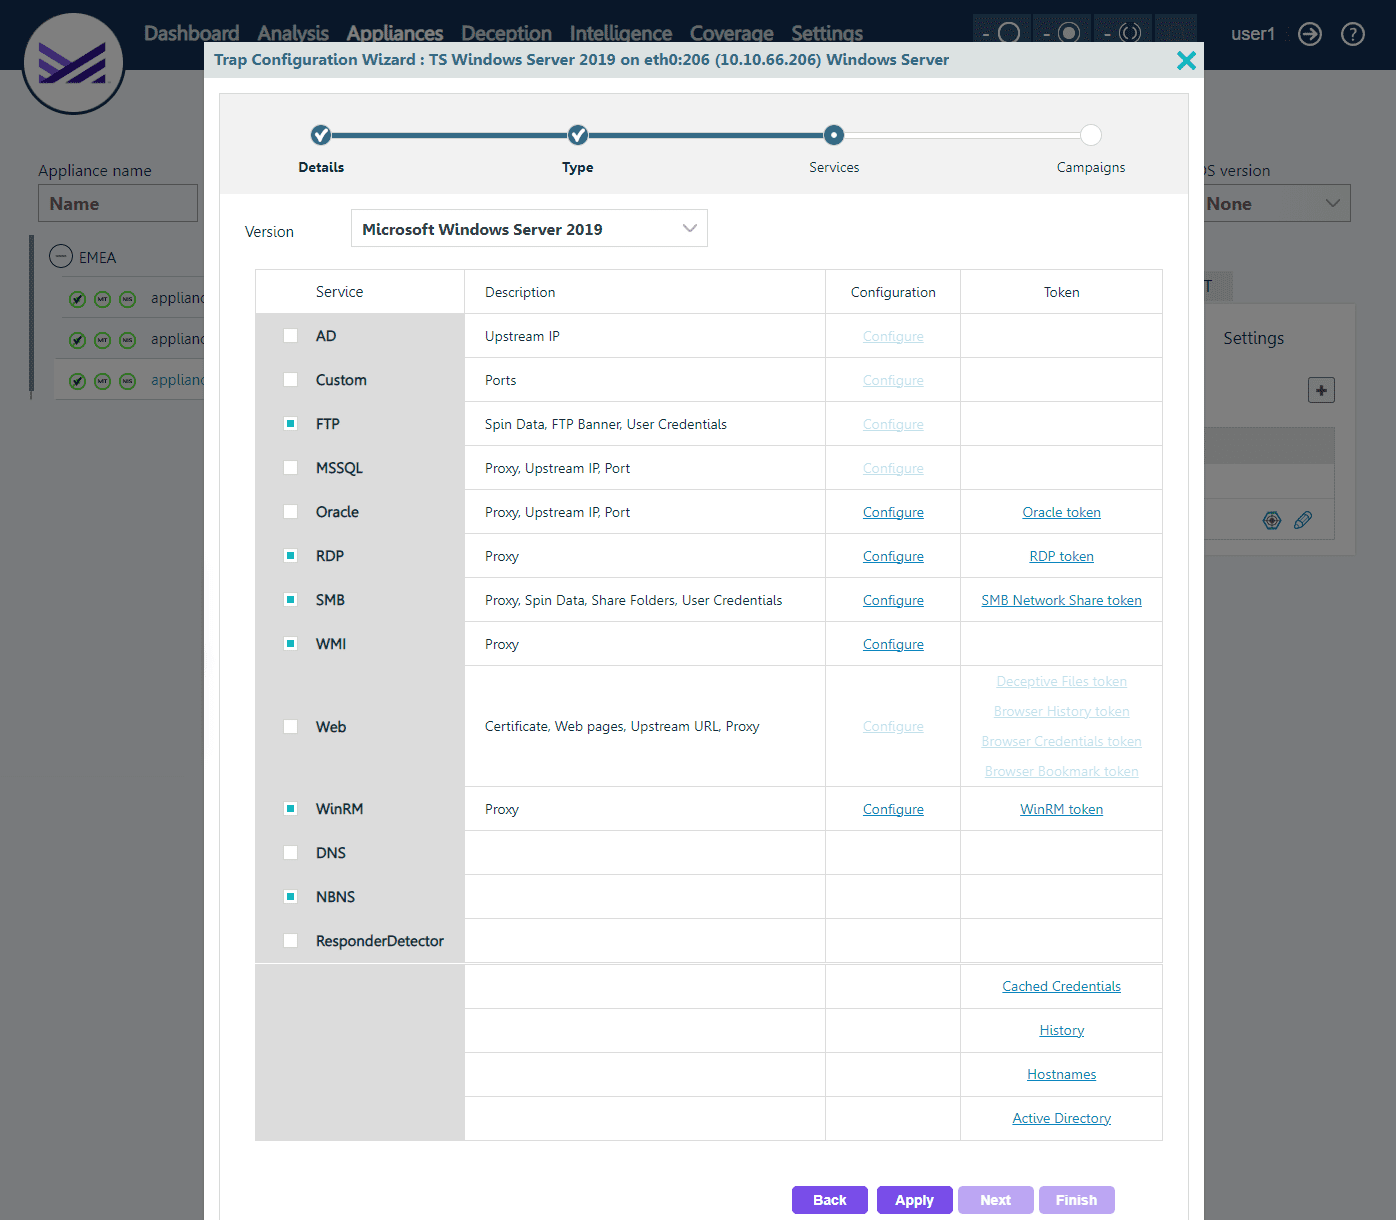The height and width of the screenshot is (1220, 1396).
Task: Open the Version dropdown for Windows Server 2019
Action: 529,228
